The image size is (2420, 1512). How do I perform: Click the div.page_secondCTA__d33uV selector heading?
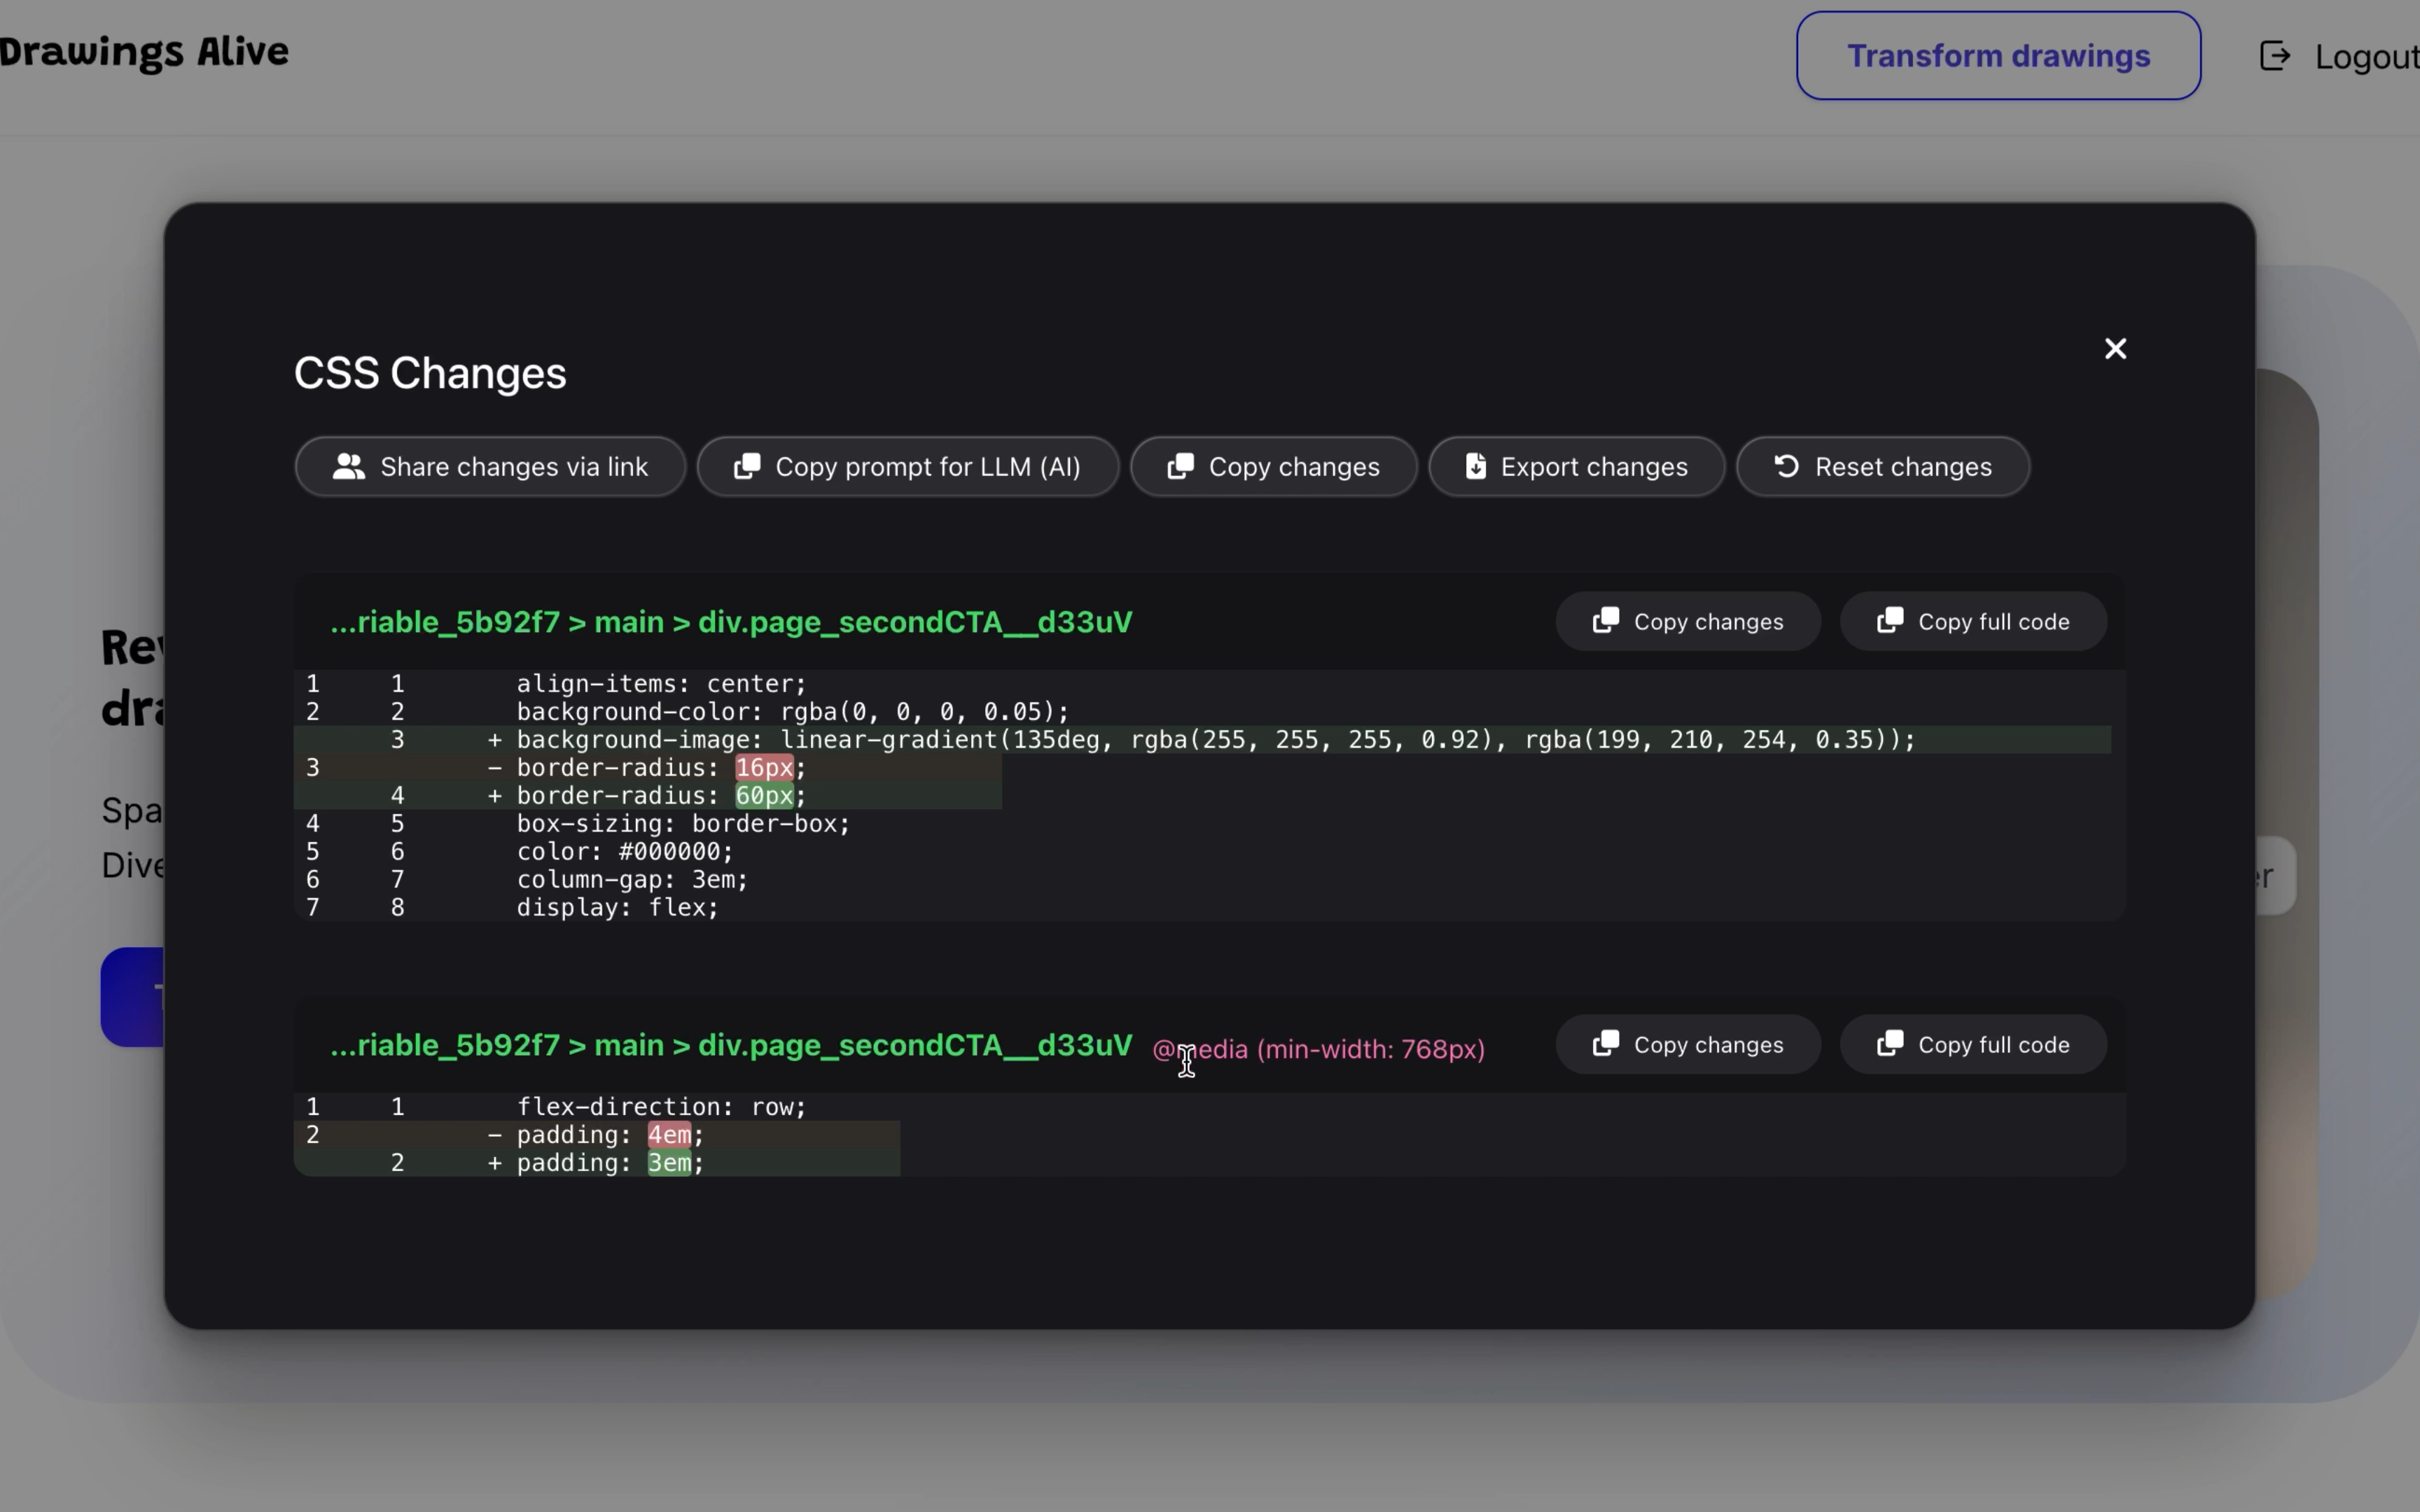[x=732, y=621]
